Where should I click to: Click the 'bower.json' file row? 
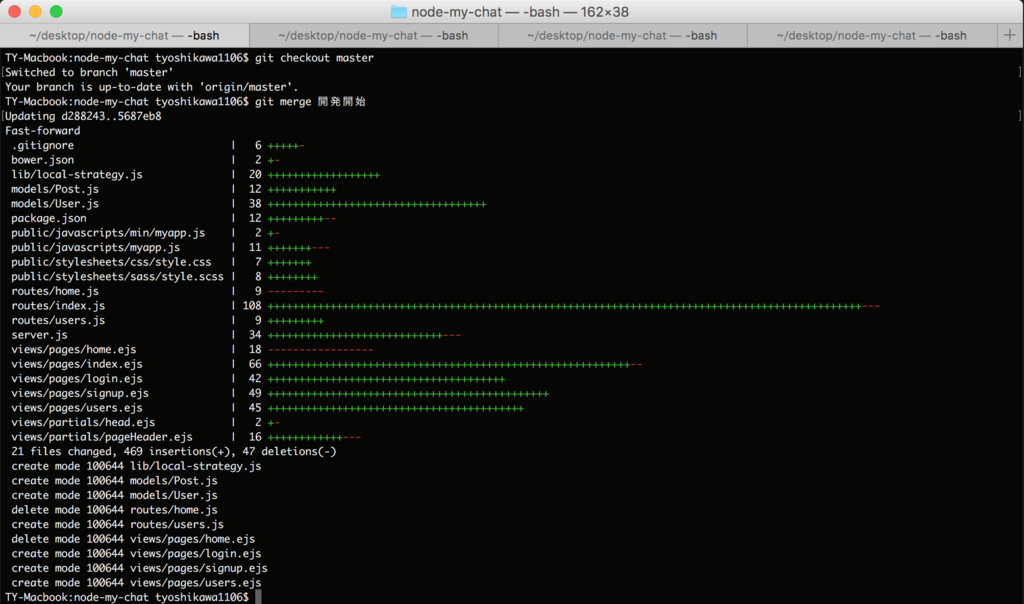[x=145, y=160]
